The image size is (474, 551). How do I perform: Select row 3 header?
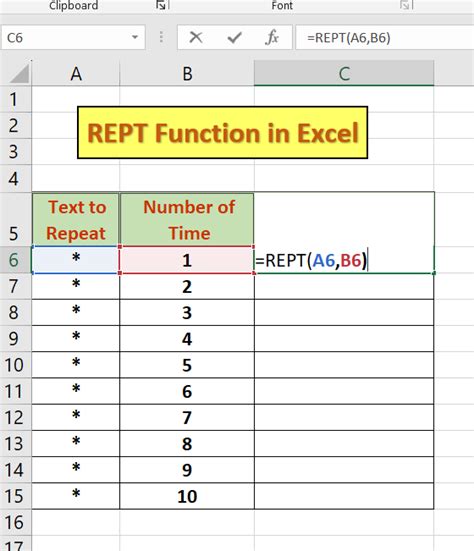pos(15,152)
